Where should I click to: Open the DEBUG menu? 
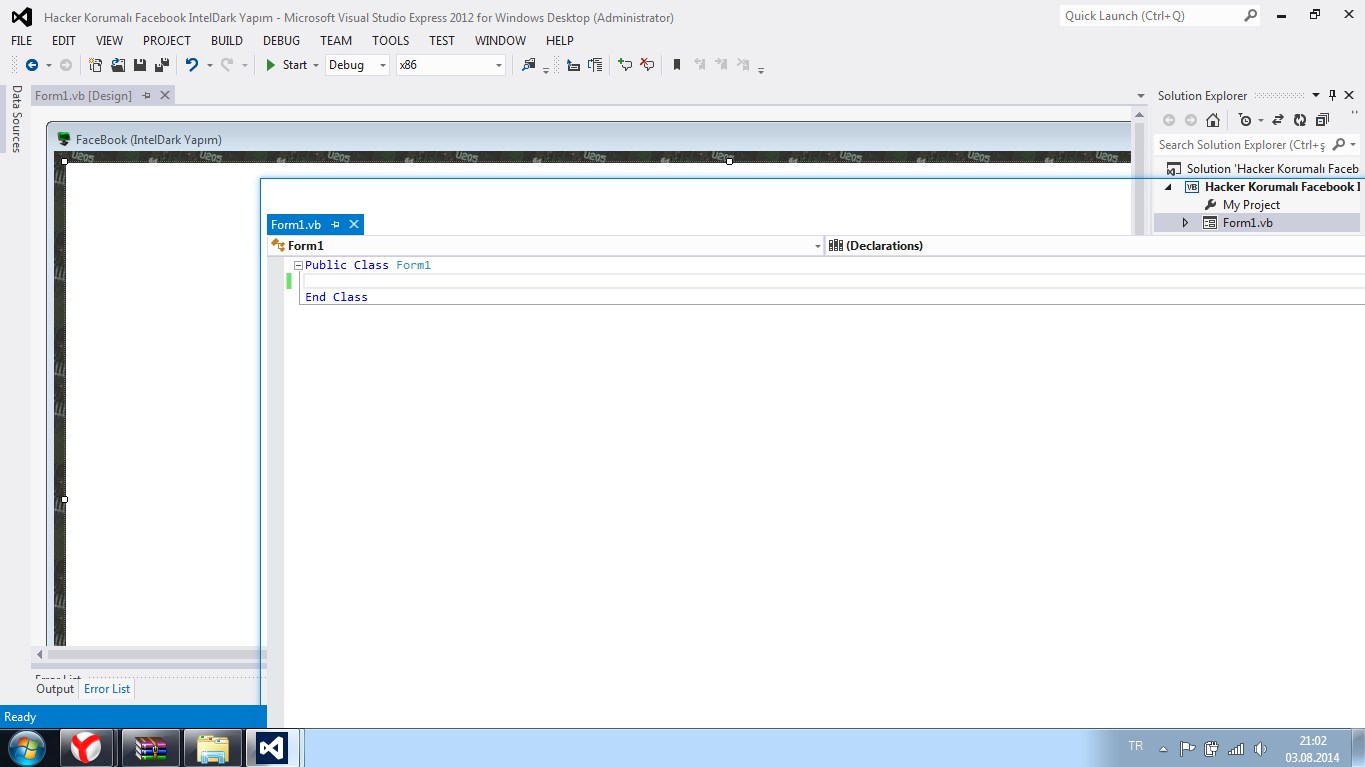pyautogui.click(x=281, y=41)
